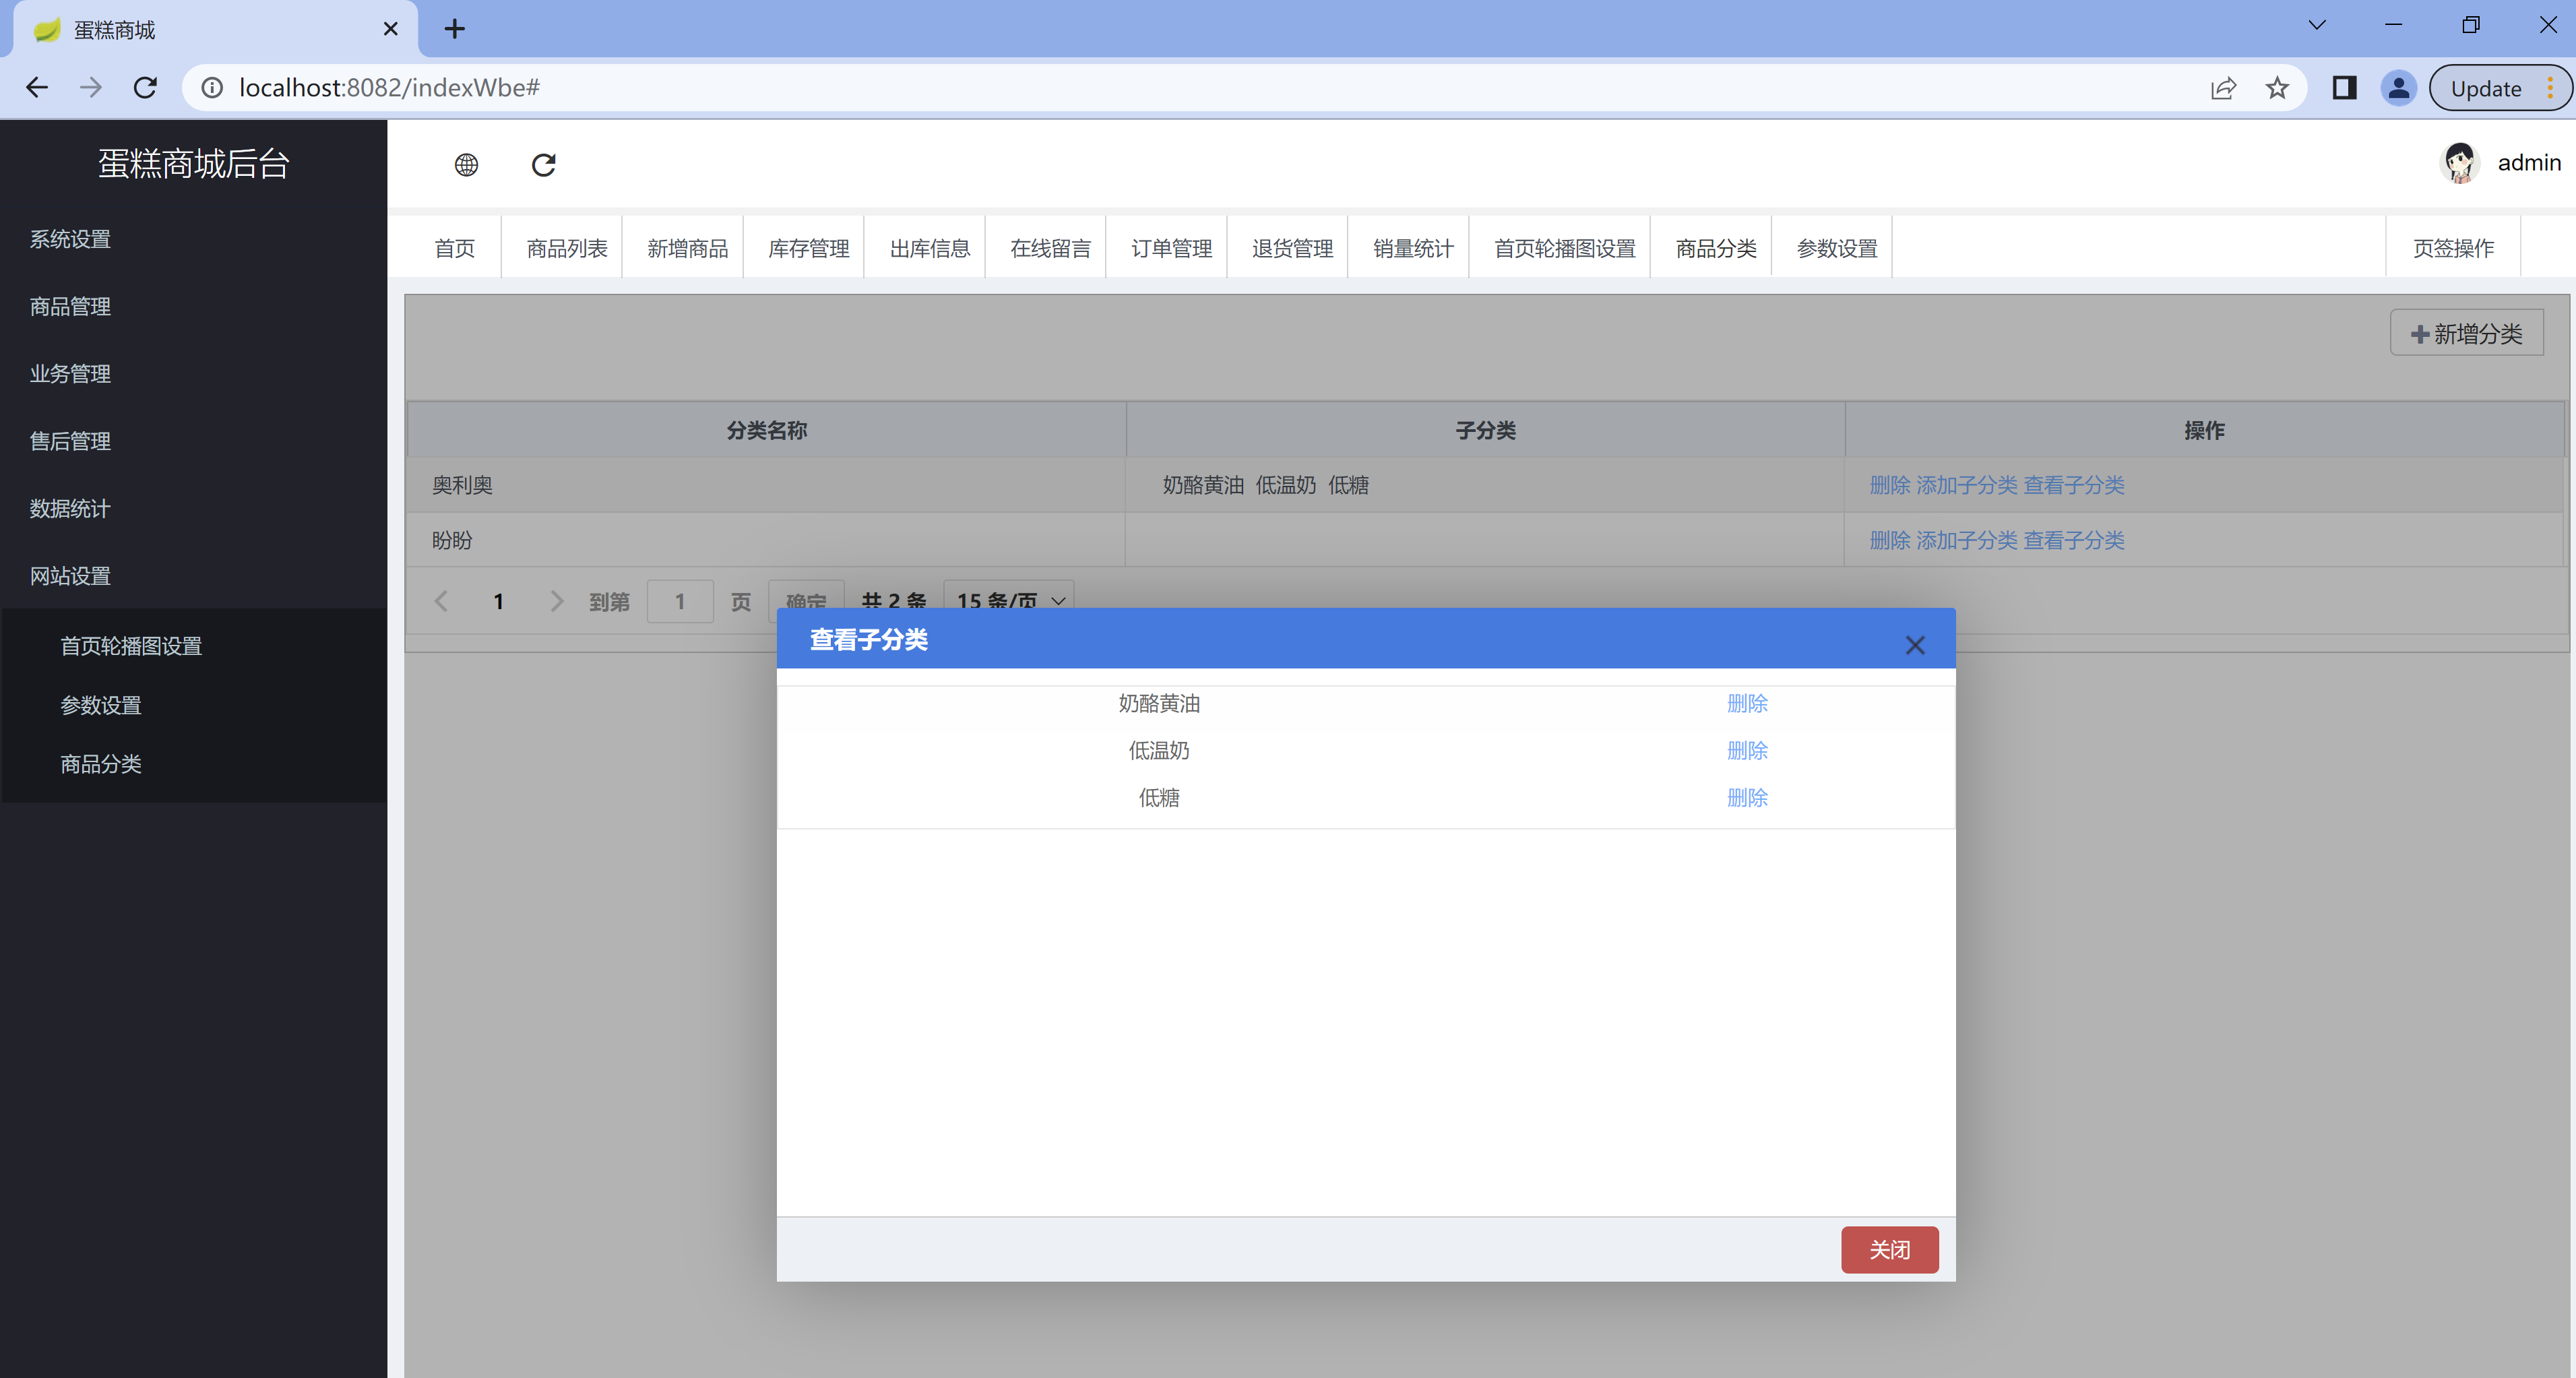Click the 奥利奥 category name cell
The image size is (2576, 1378).
766,485
